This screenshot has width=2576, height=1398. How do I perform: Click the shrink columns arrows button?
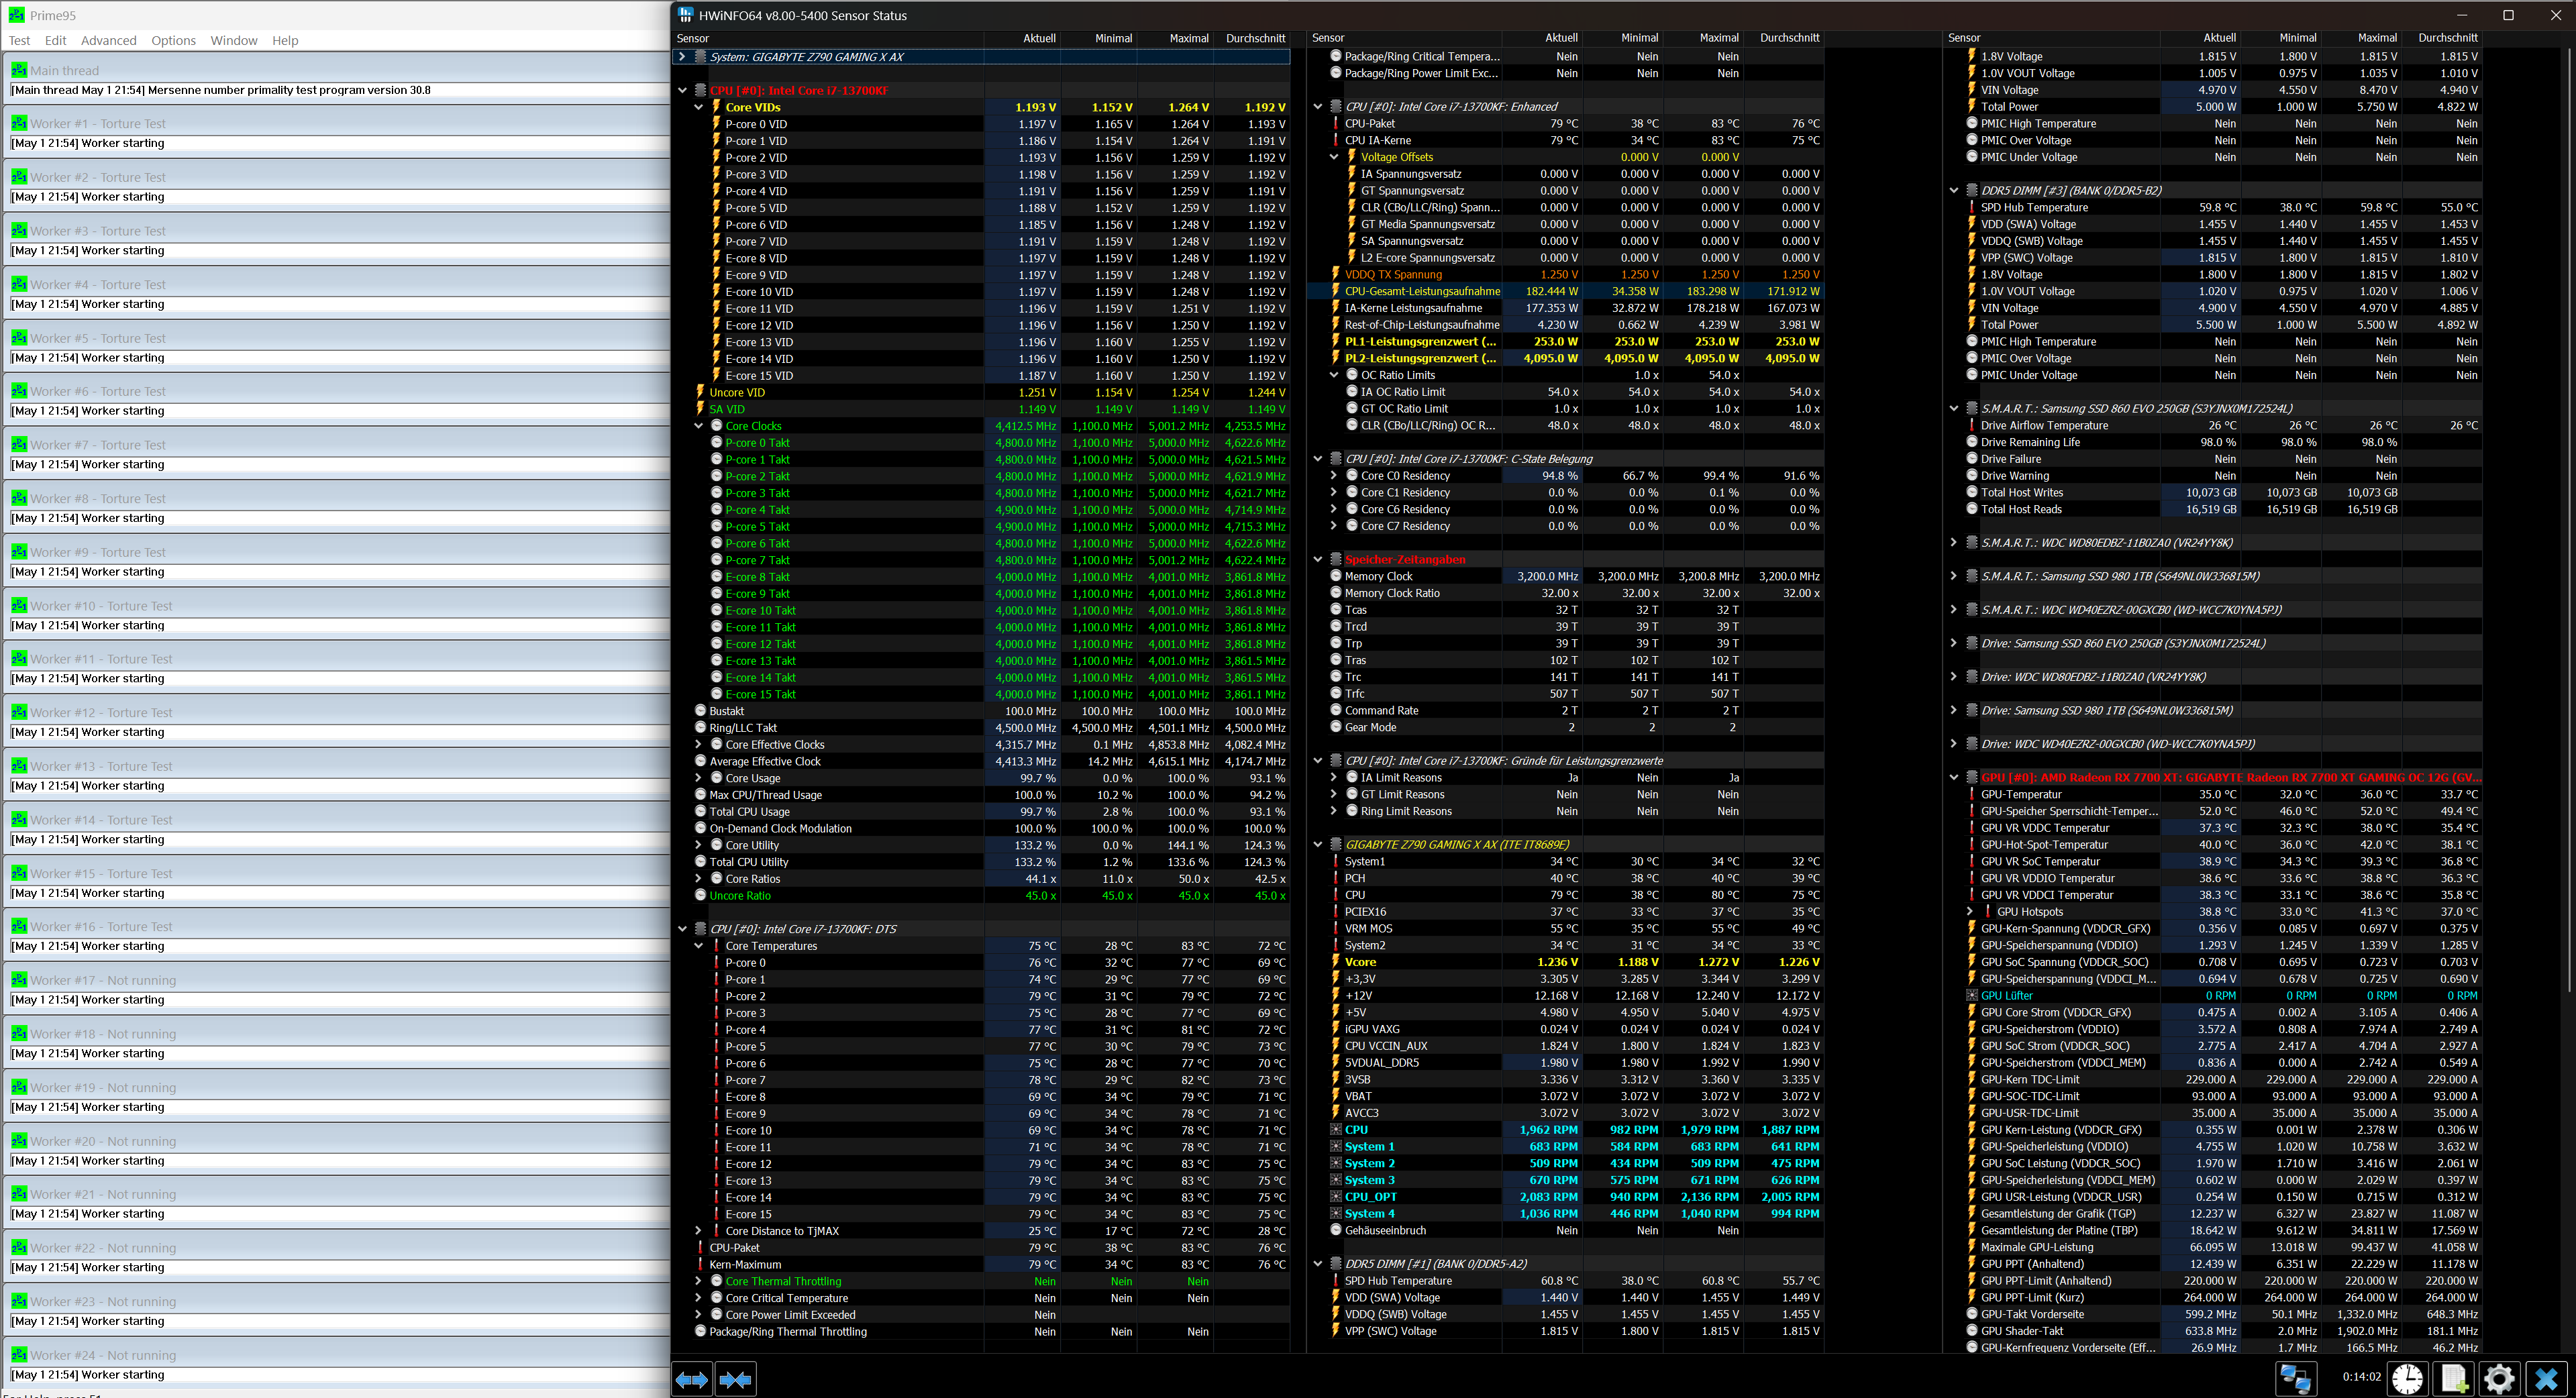pos(735,1380)
